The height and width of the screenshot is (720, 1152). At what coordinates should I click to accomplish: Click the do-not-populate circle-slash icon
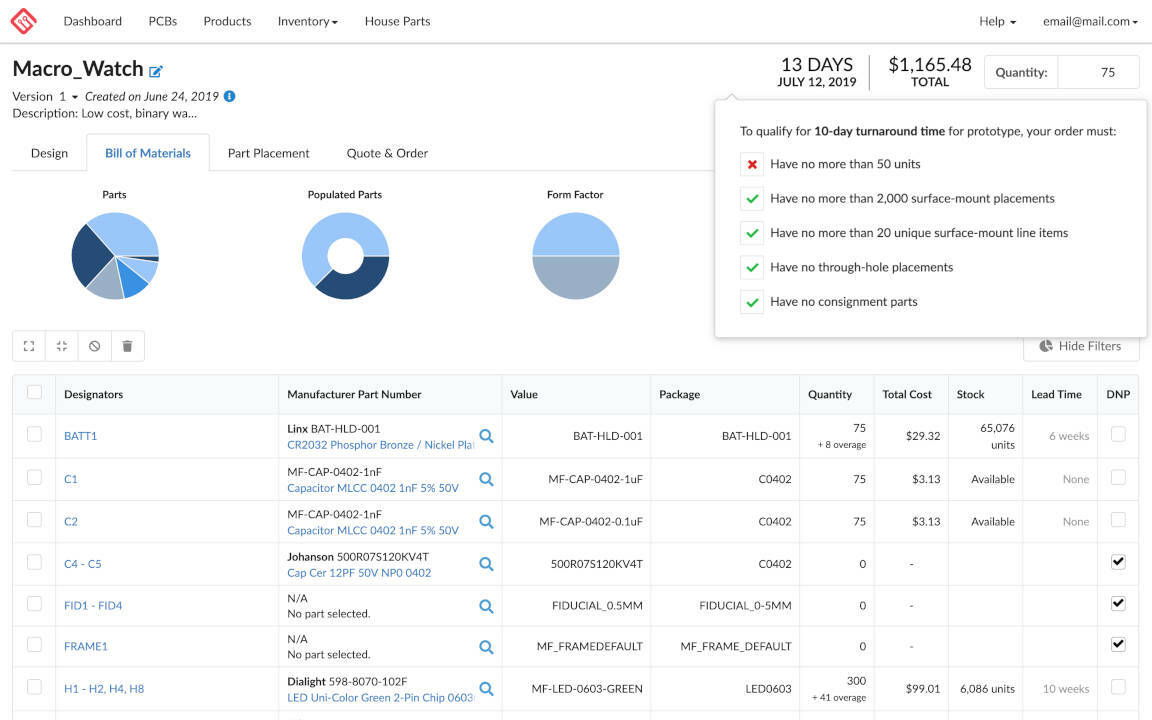(95, 346)
